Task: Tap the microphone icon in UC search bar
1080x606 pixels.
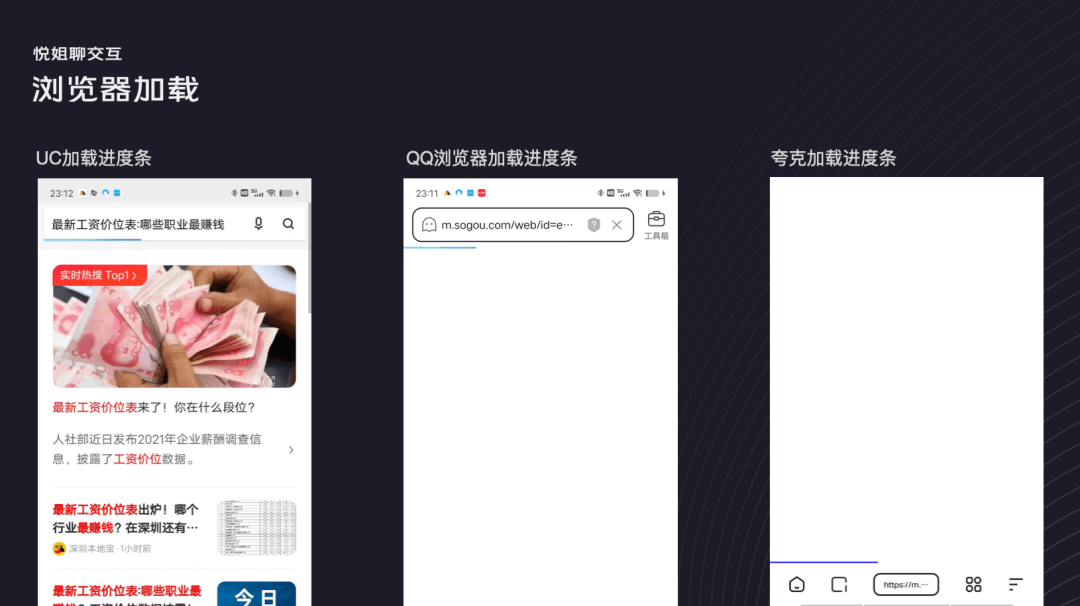Action: click(258, 224)
